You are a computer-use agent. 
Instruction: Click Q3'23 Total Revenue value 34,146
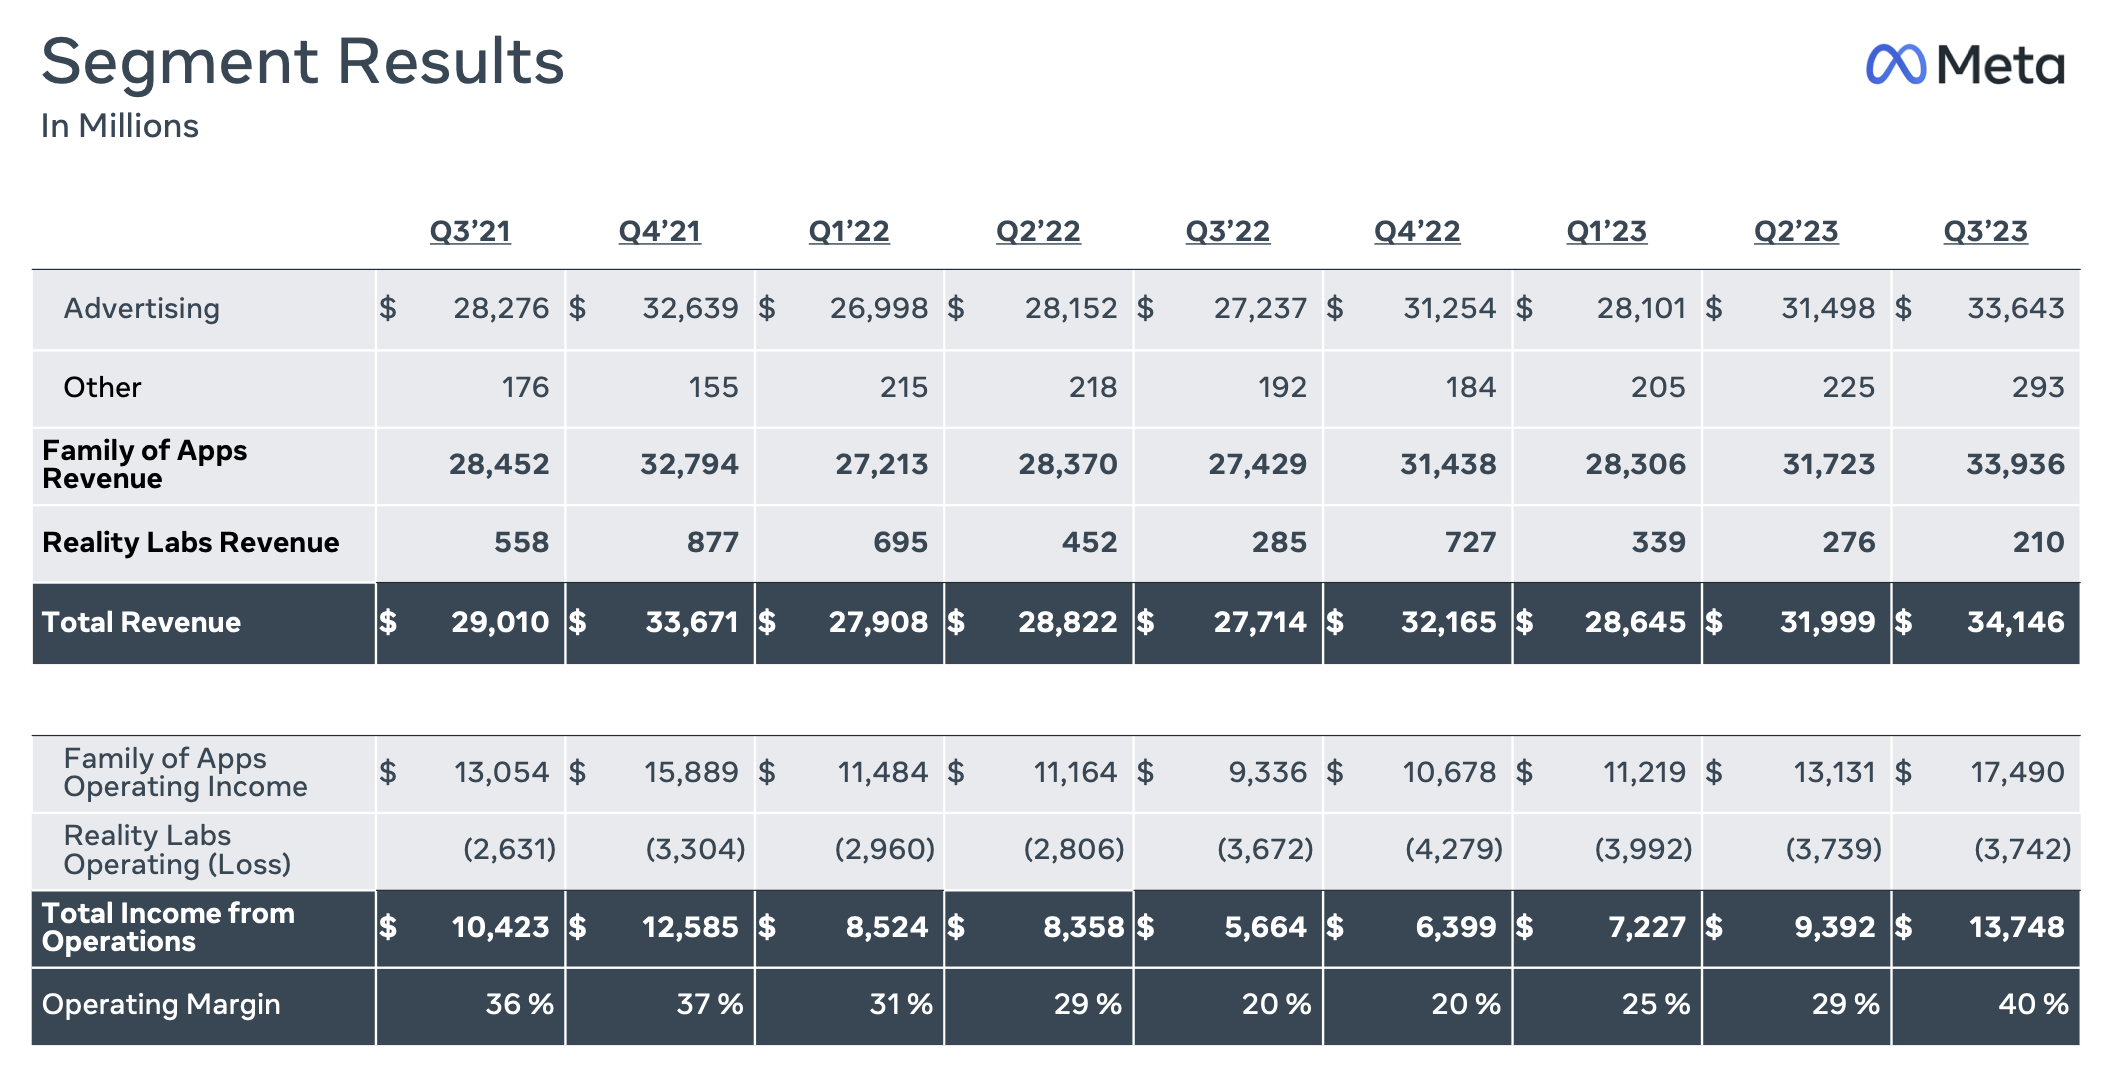pos(2015,622)
